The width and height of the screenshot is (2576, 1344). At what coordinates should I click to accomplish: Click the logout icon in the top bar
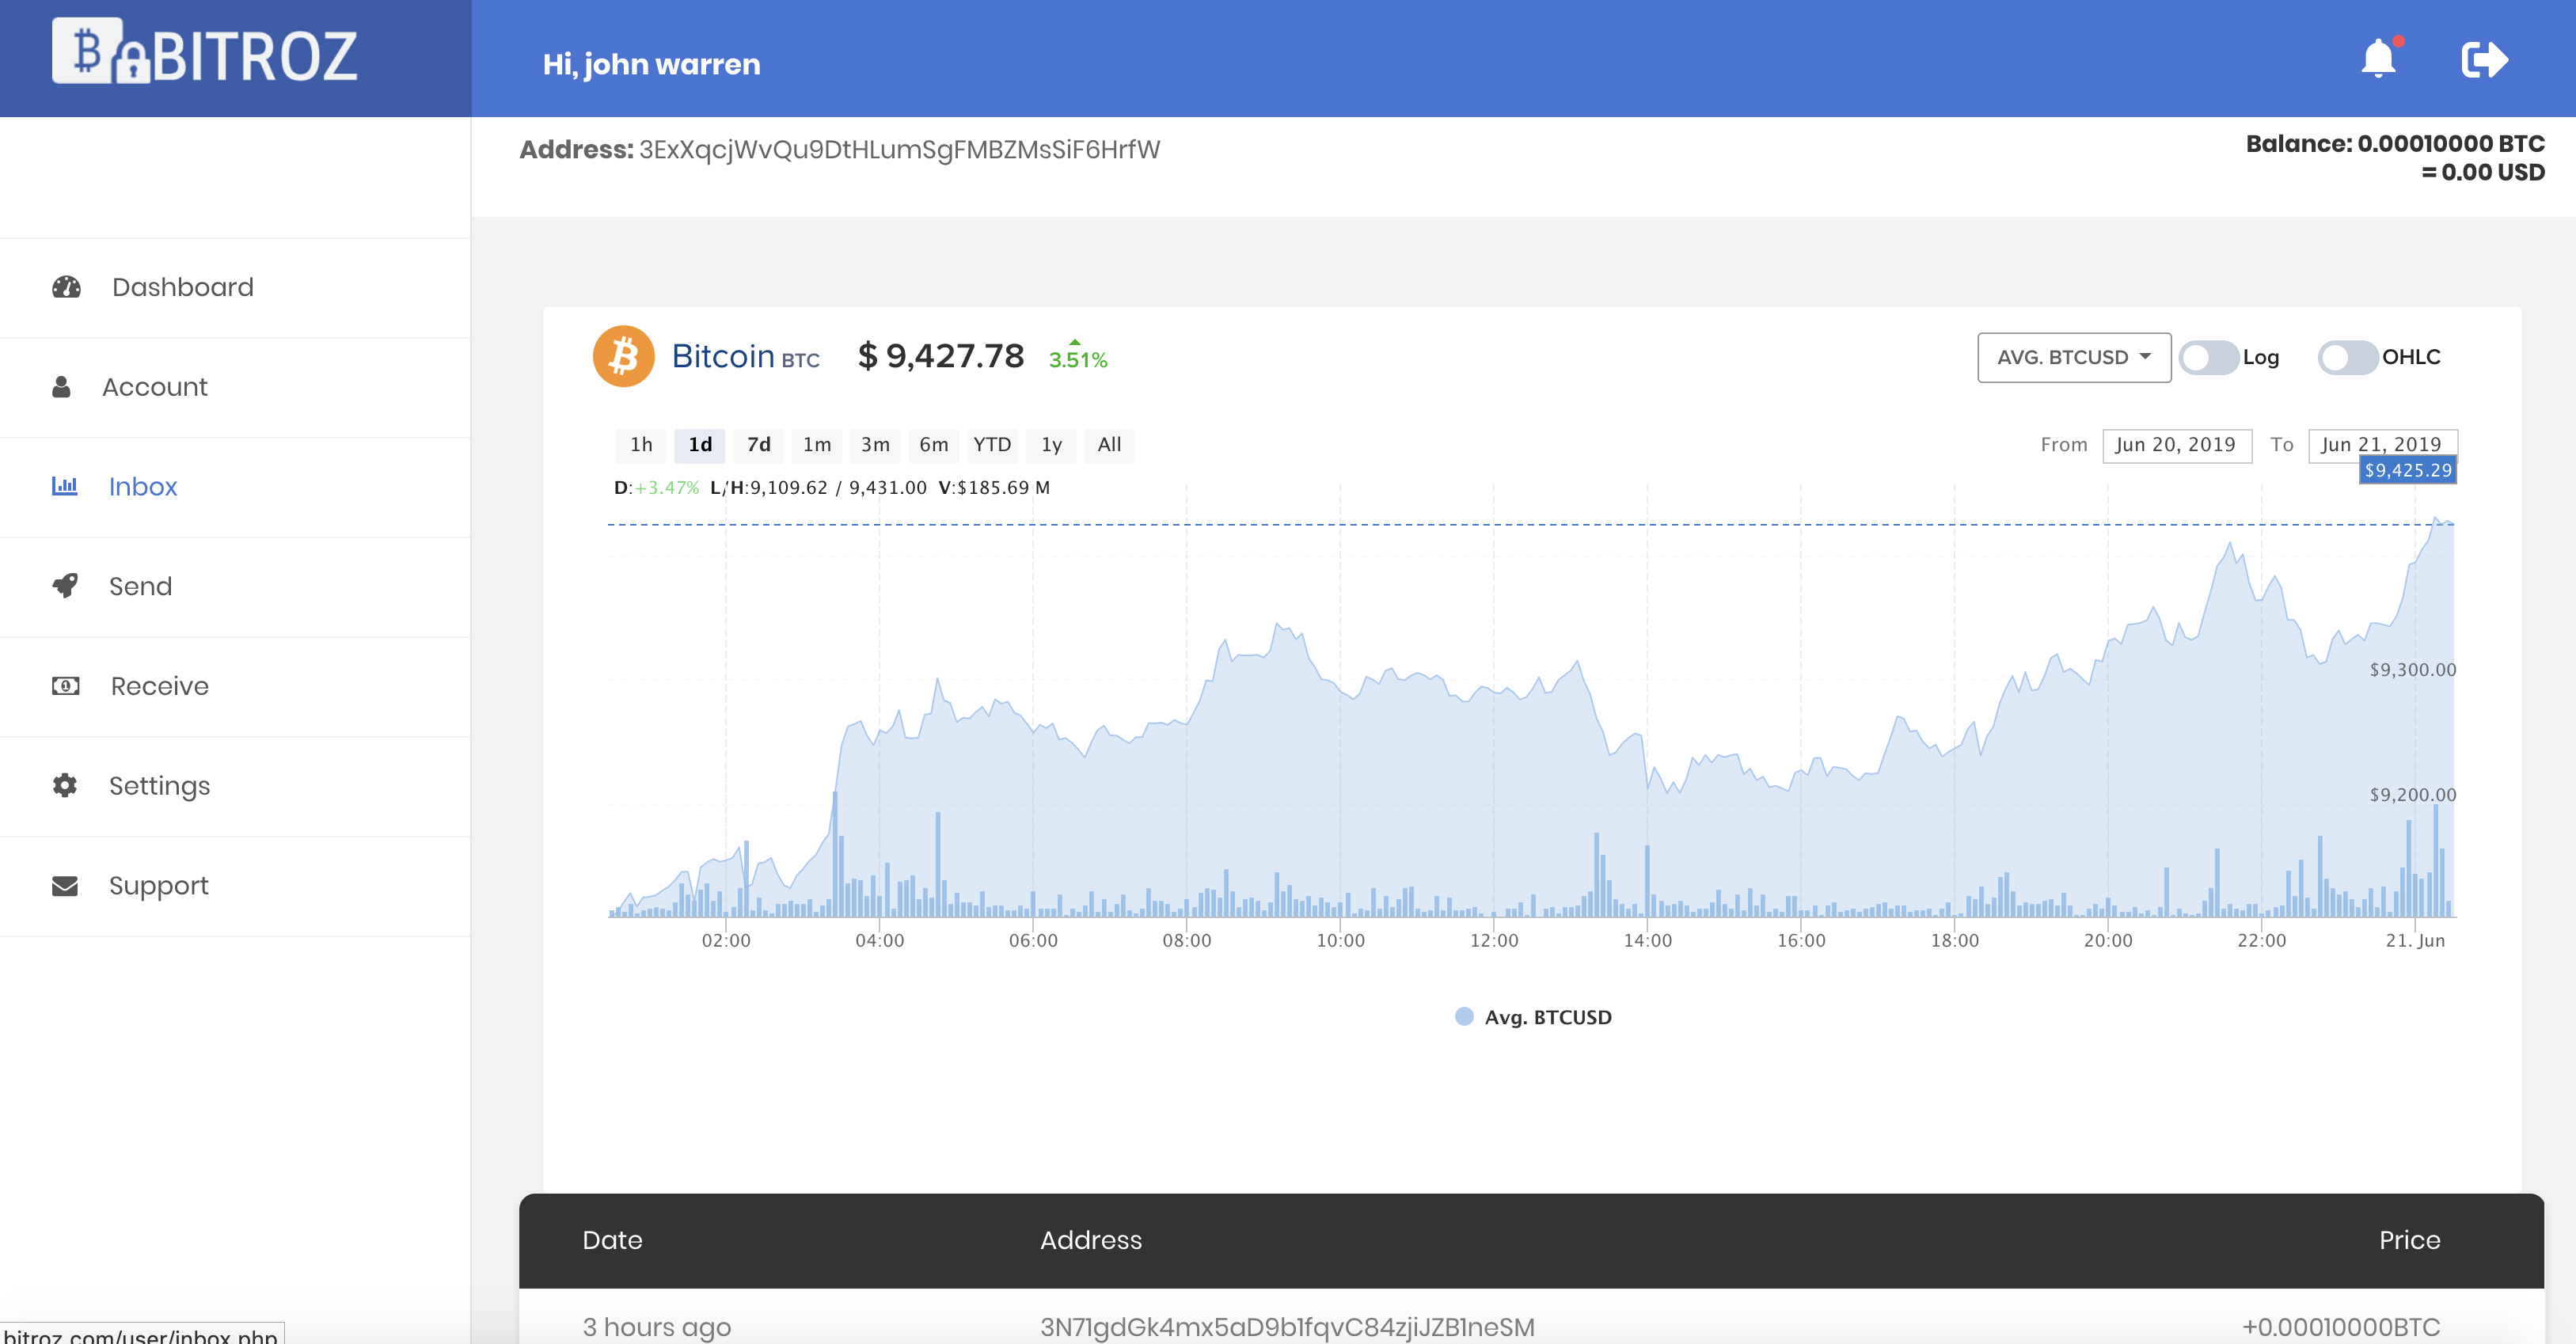click(x=2486, y=59)
